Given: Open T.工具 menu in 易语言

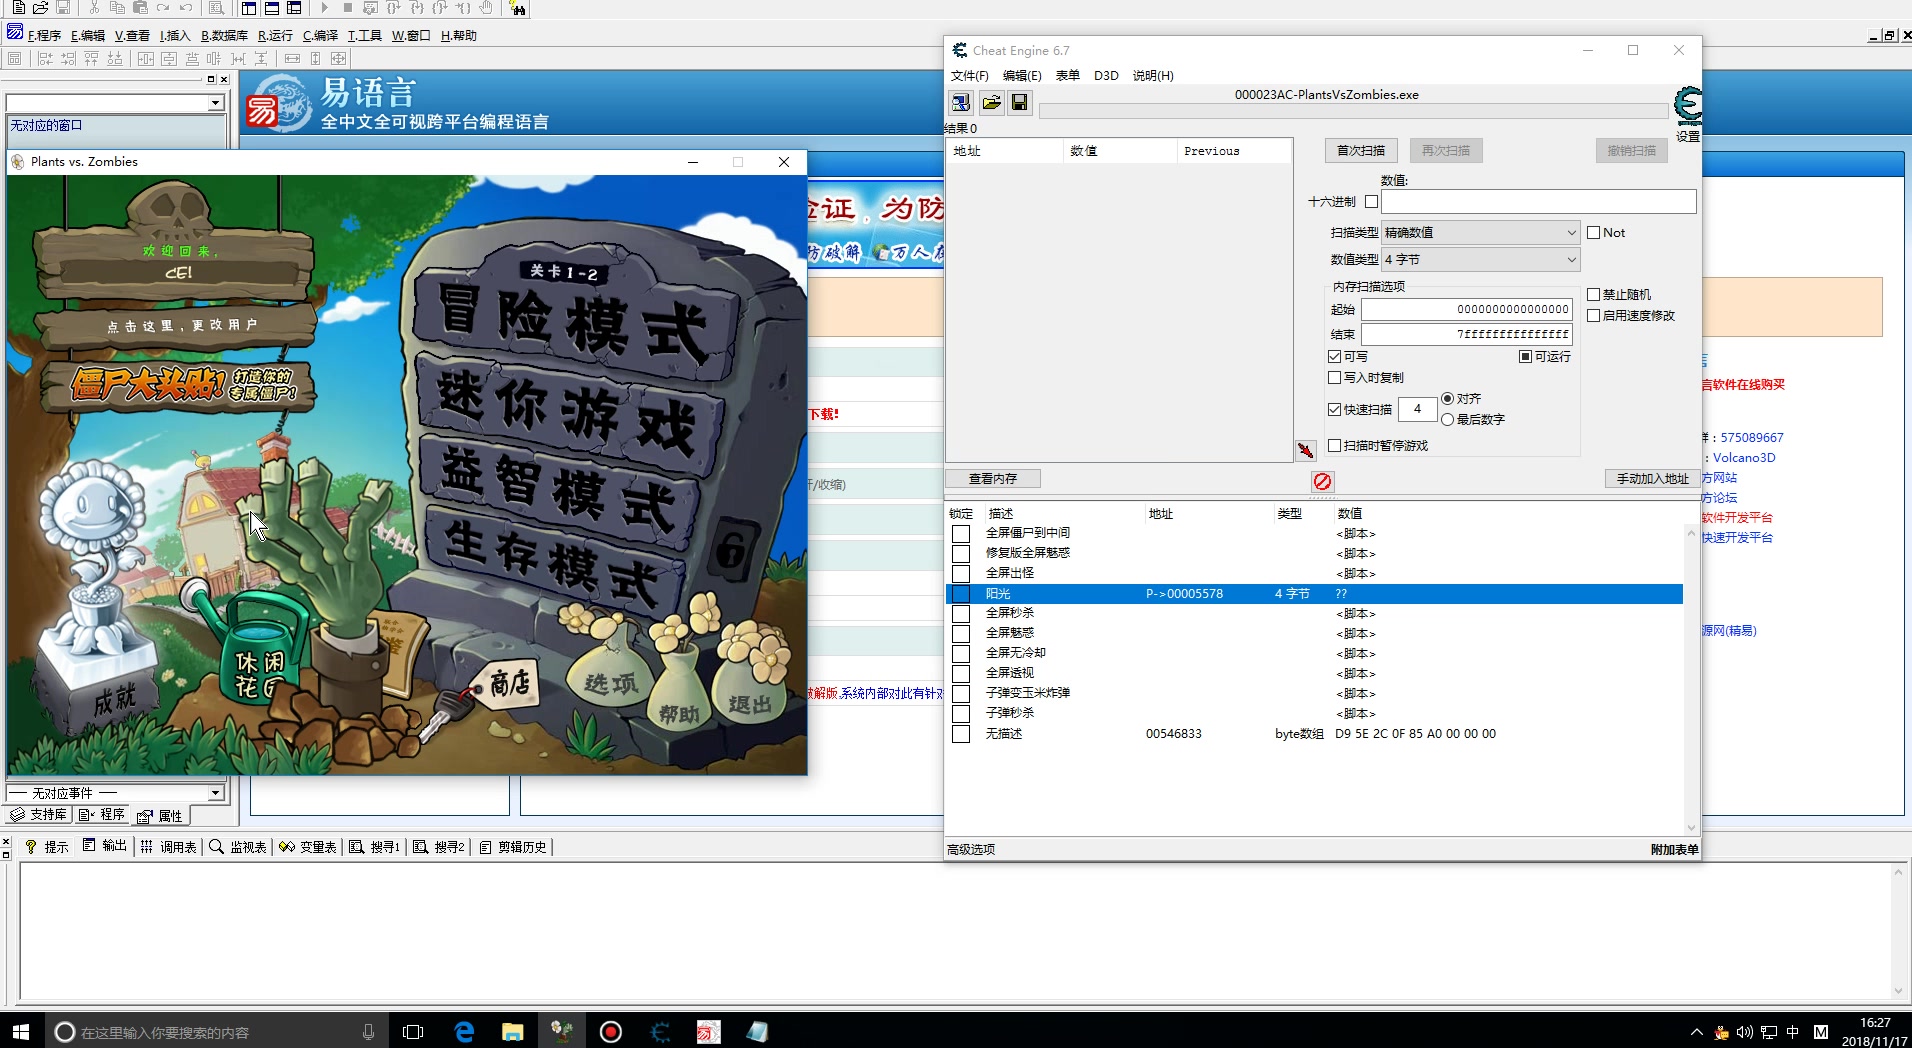Looking at the screenshot, I should (364, 36).
